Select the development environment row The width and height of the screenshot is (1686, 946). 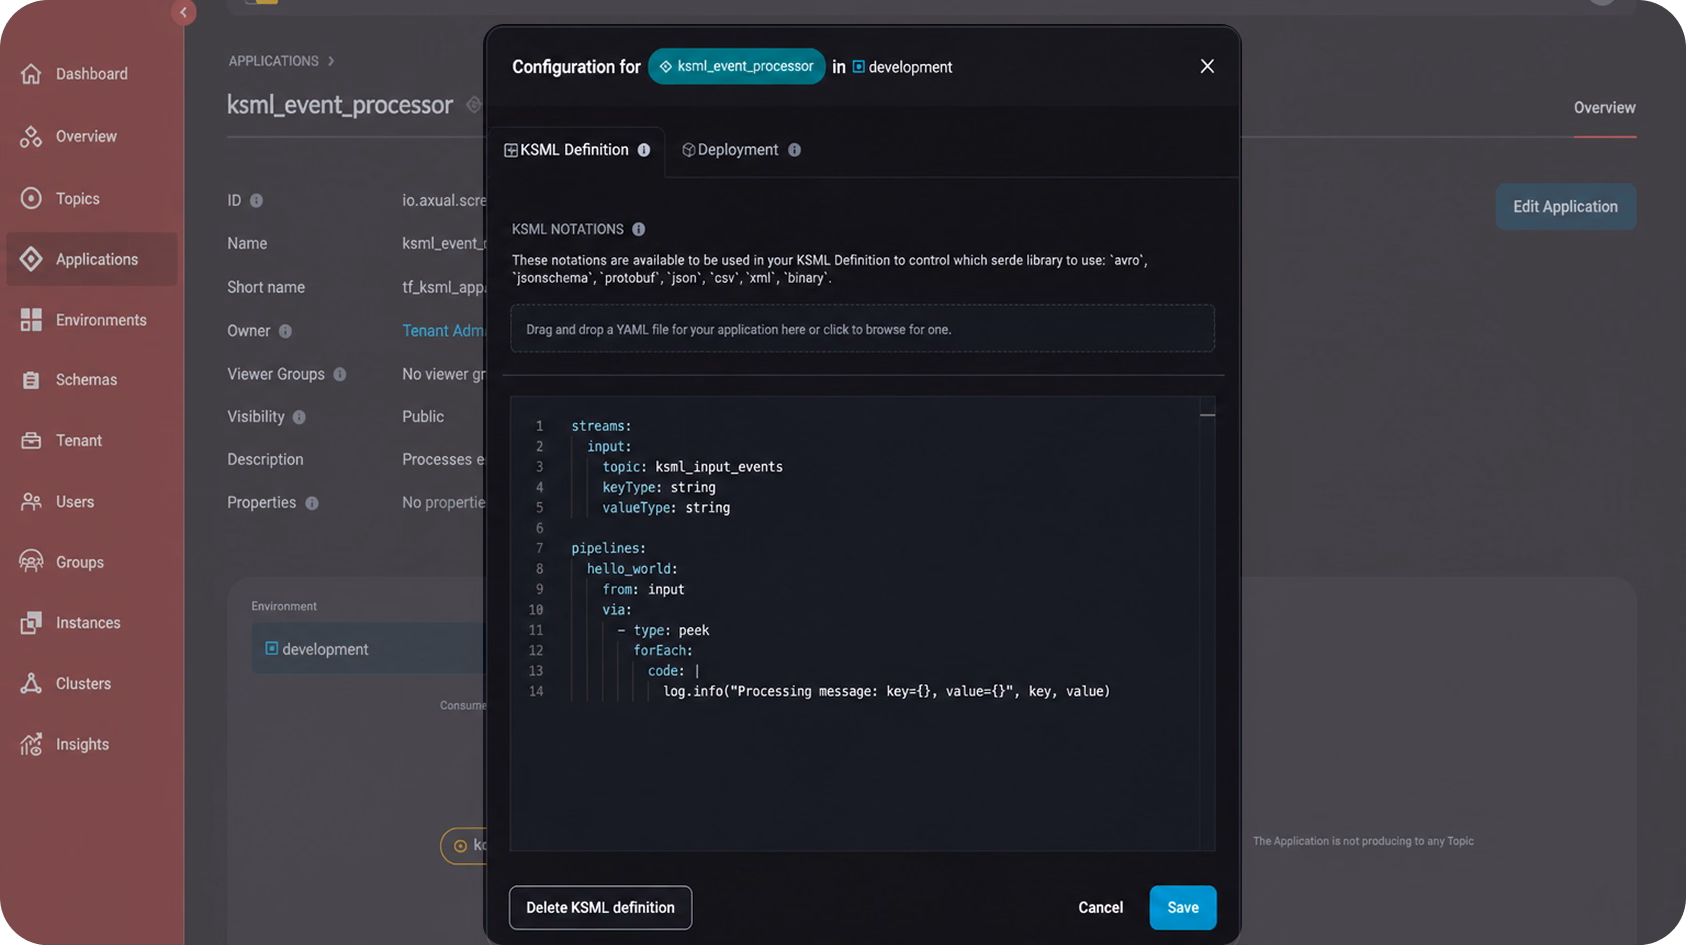(368, 649)
